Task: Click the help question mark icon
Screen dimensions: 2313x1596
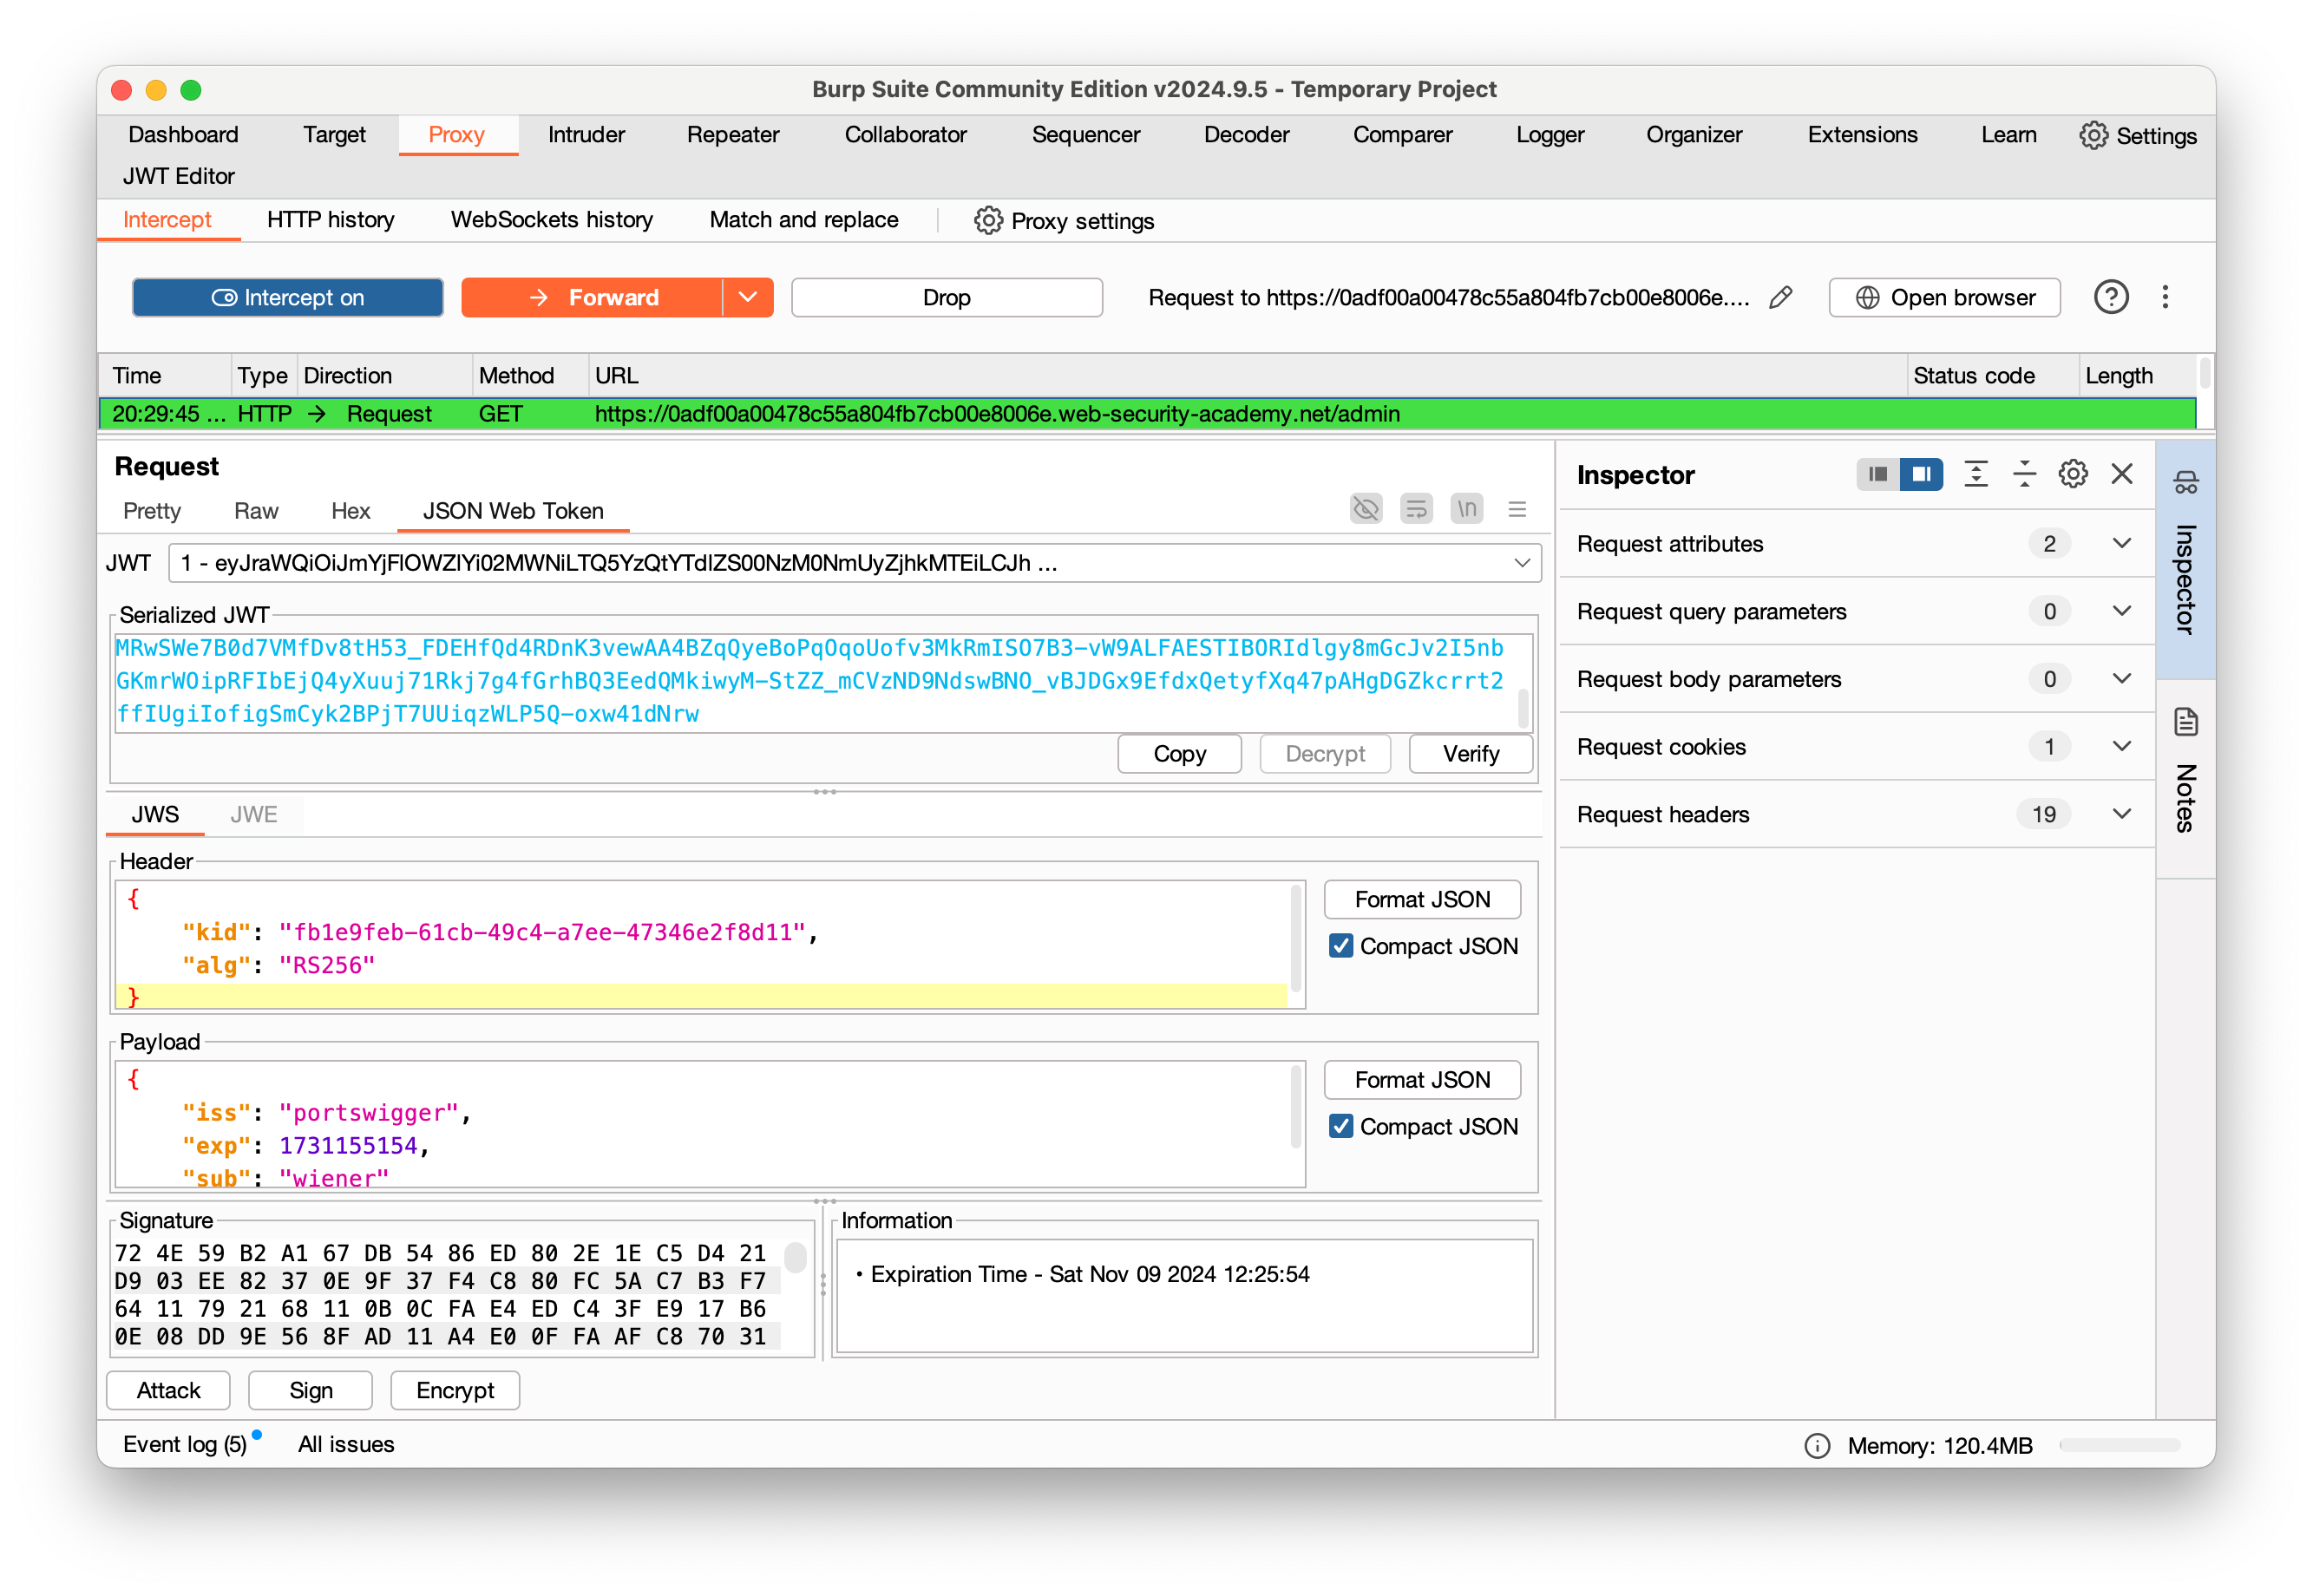Action: click(2110, 298)
